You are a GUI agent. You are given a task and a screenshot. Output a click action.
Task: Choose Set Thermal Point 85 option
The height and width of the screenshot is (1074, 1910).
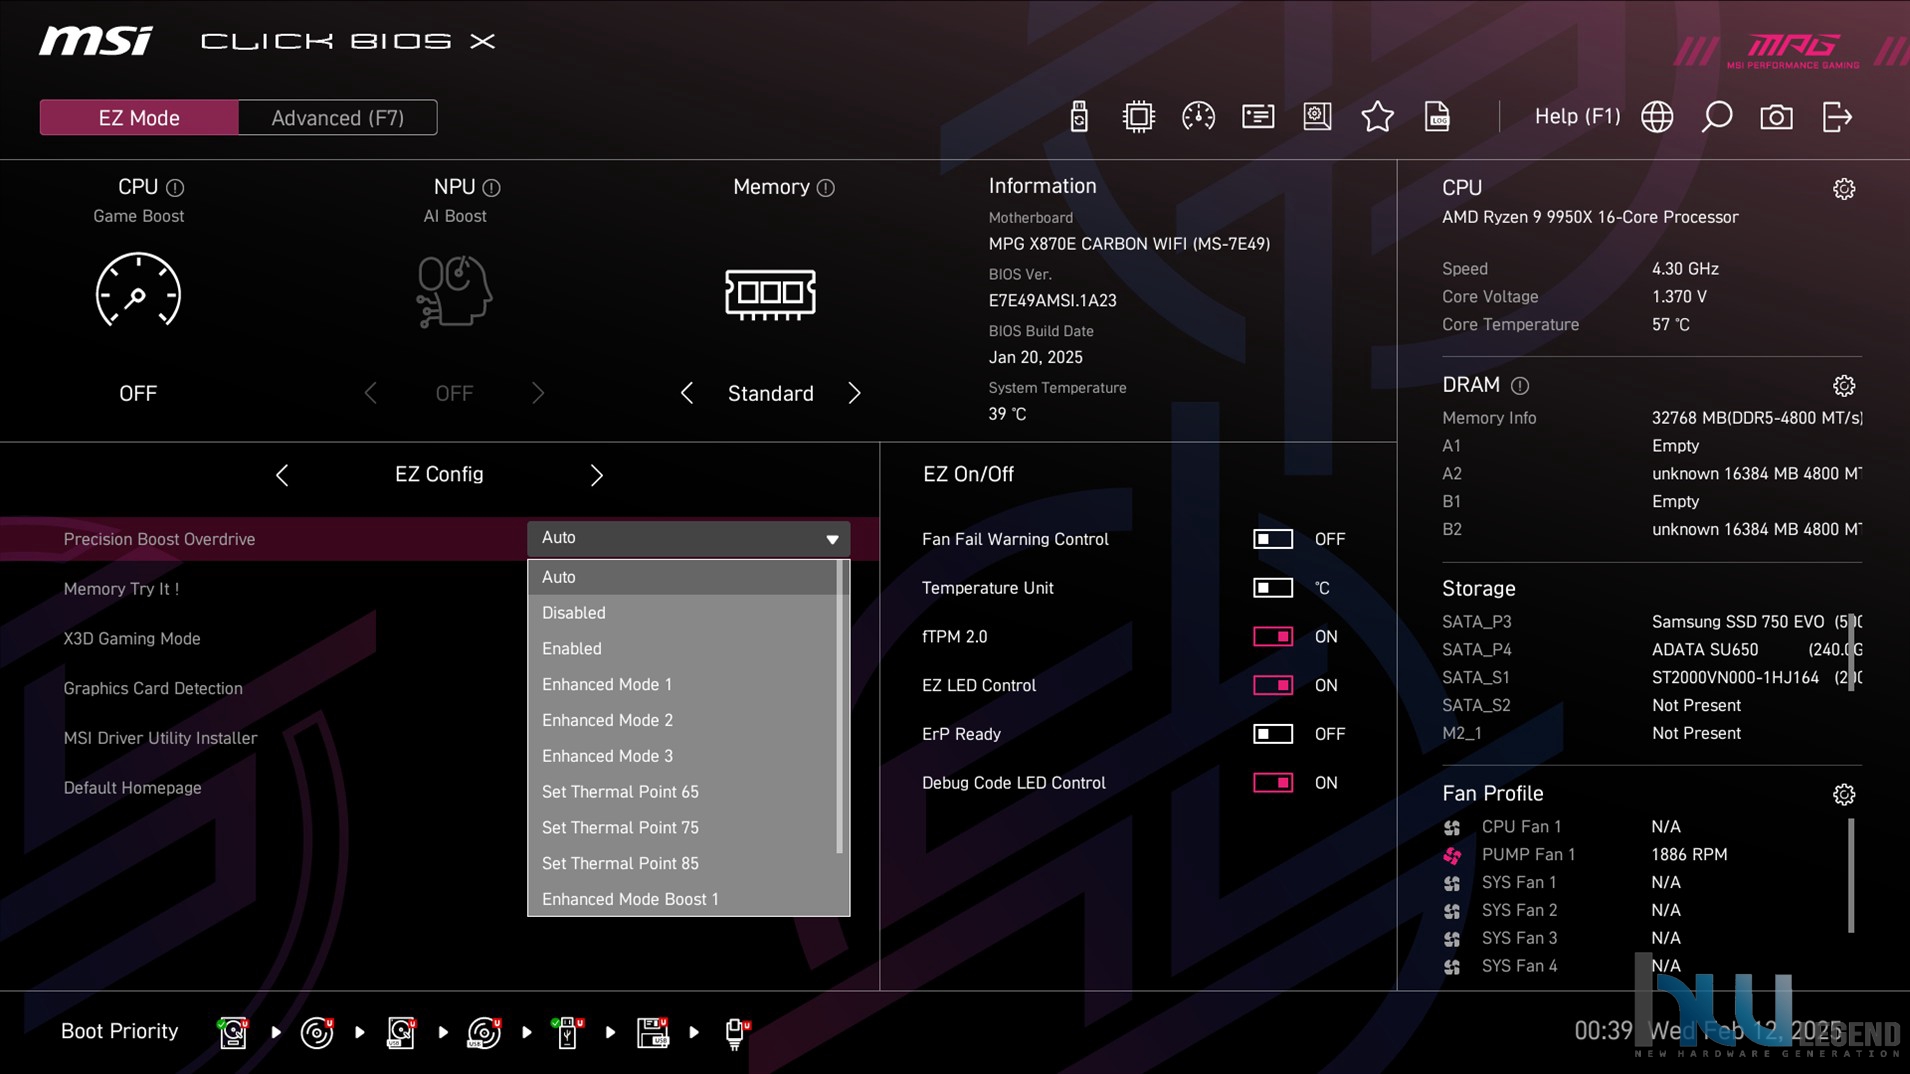pyautogui.click(x=682, y=864)
